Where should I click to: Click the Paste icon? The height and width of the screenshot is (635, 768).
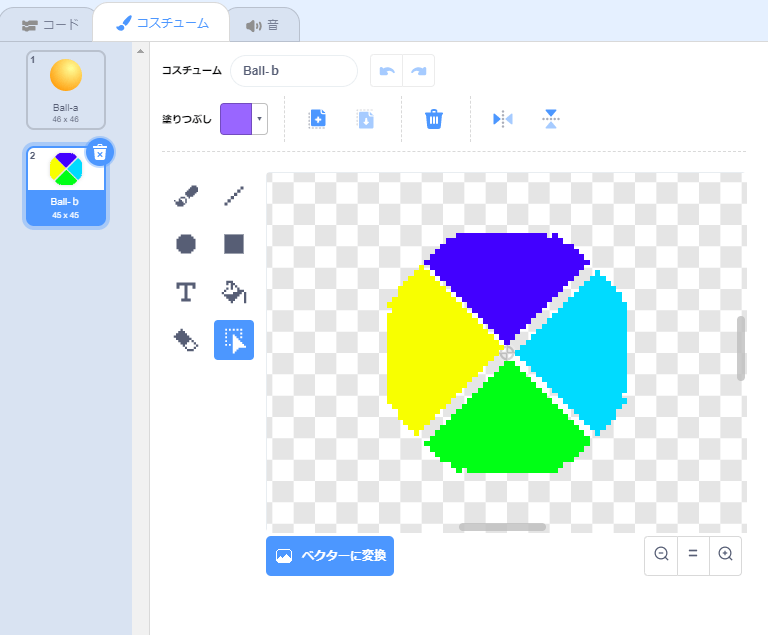(x=366, y=119)
